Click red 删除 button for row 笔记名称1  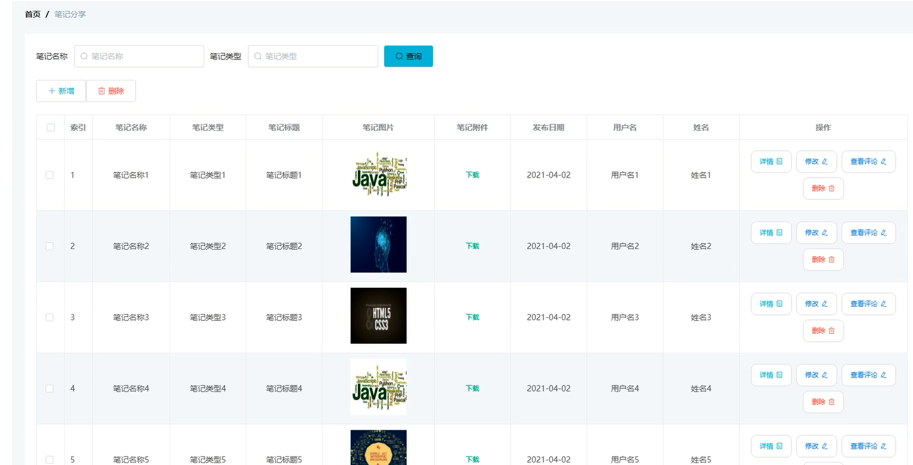point(823,189)
